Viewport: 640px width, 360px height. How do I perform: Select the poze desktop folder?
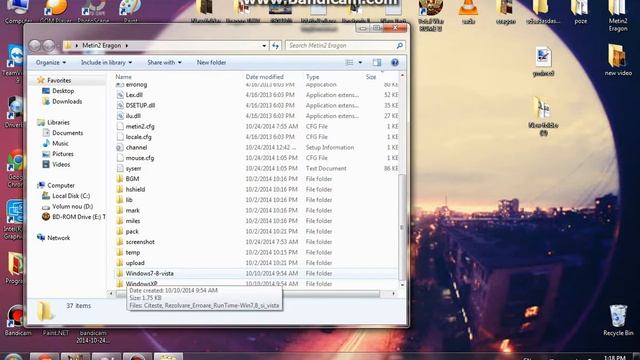click(580, 12)
